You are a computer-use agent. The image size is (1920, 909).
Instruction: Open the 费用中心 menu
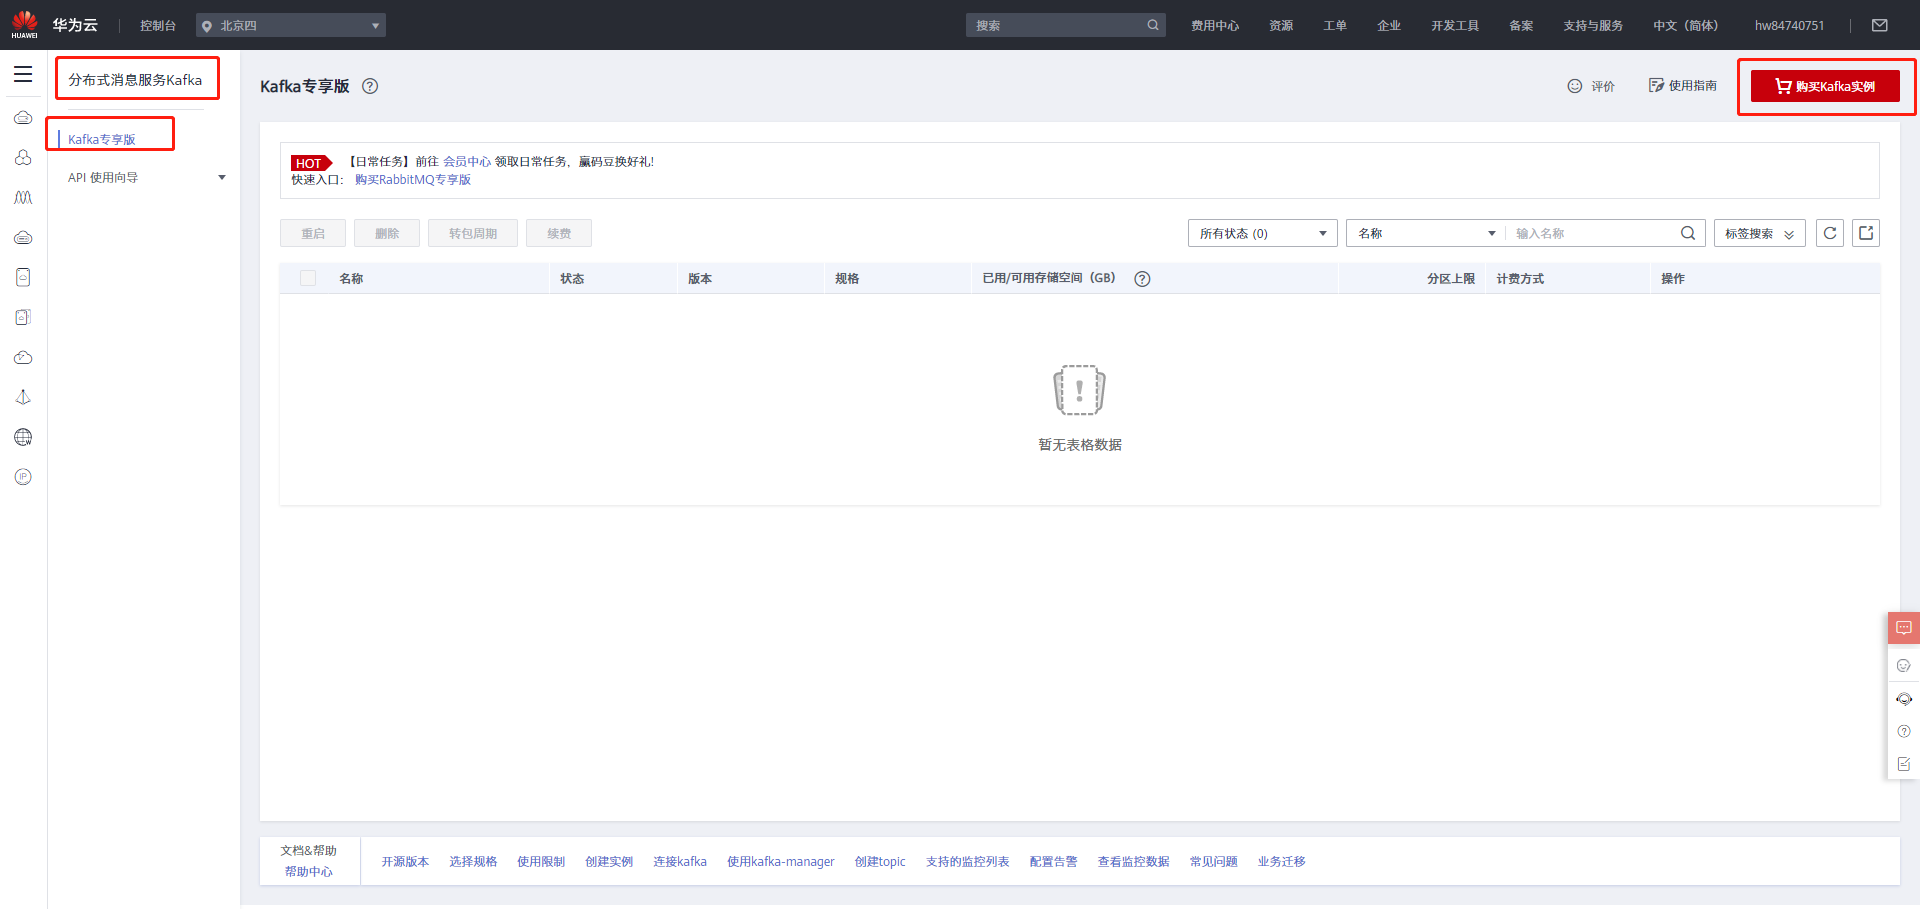(1215, 25)
